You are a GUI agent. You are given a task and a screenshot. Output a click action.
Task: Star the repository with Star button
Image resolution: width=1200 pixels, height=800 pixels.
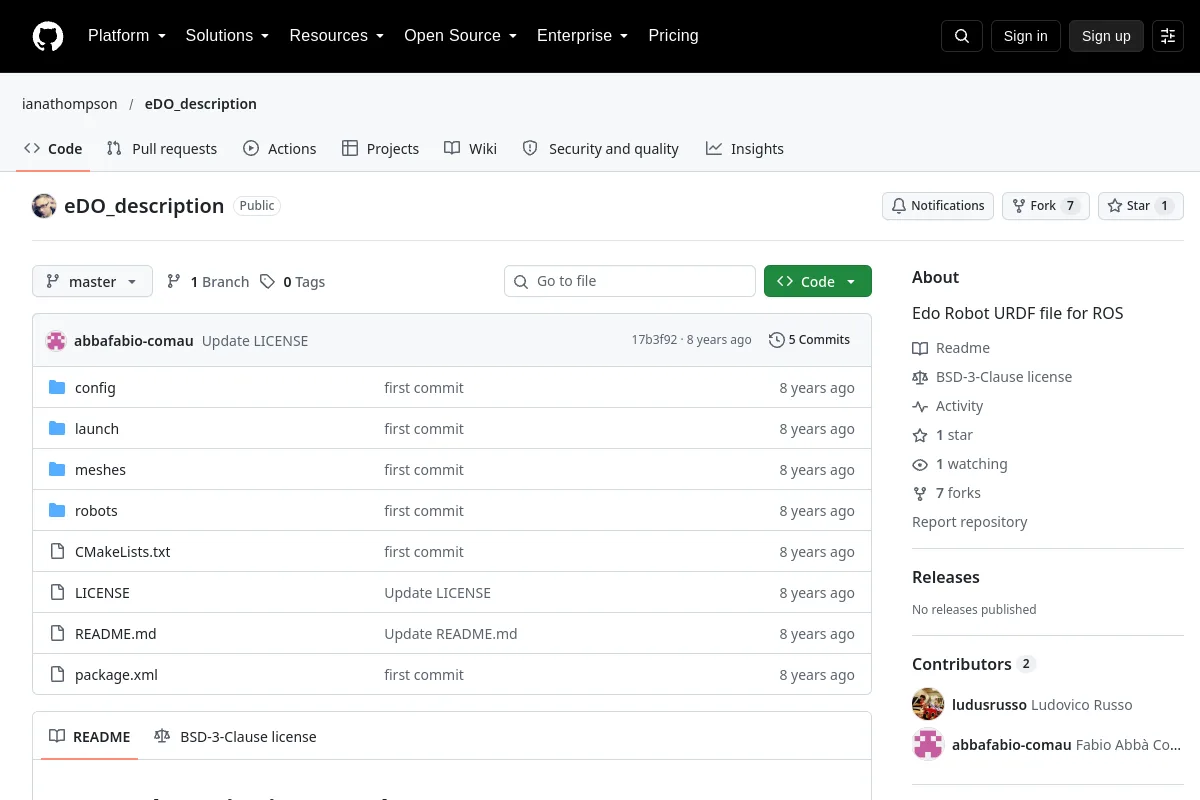click(1141, 206)
